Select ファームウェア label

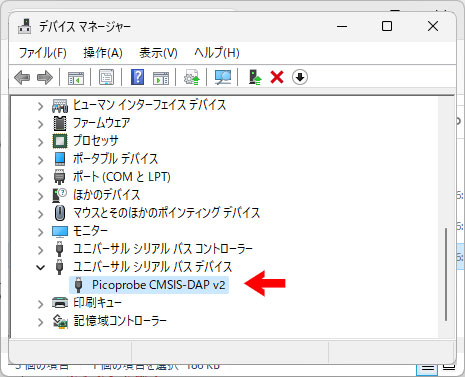101,123
